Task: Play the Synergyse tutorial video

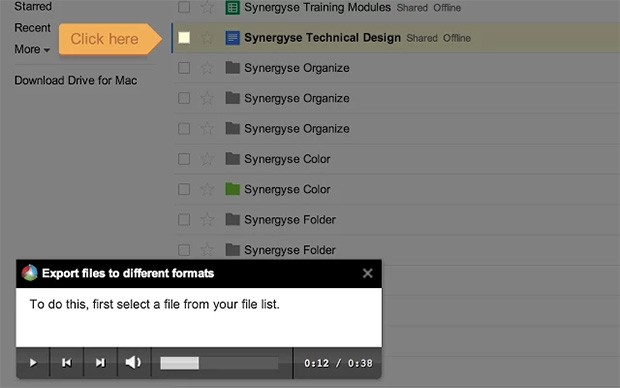Action: (x=33, y=363)
